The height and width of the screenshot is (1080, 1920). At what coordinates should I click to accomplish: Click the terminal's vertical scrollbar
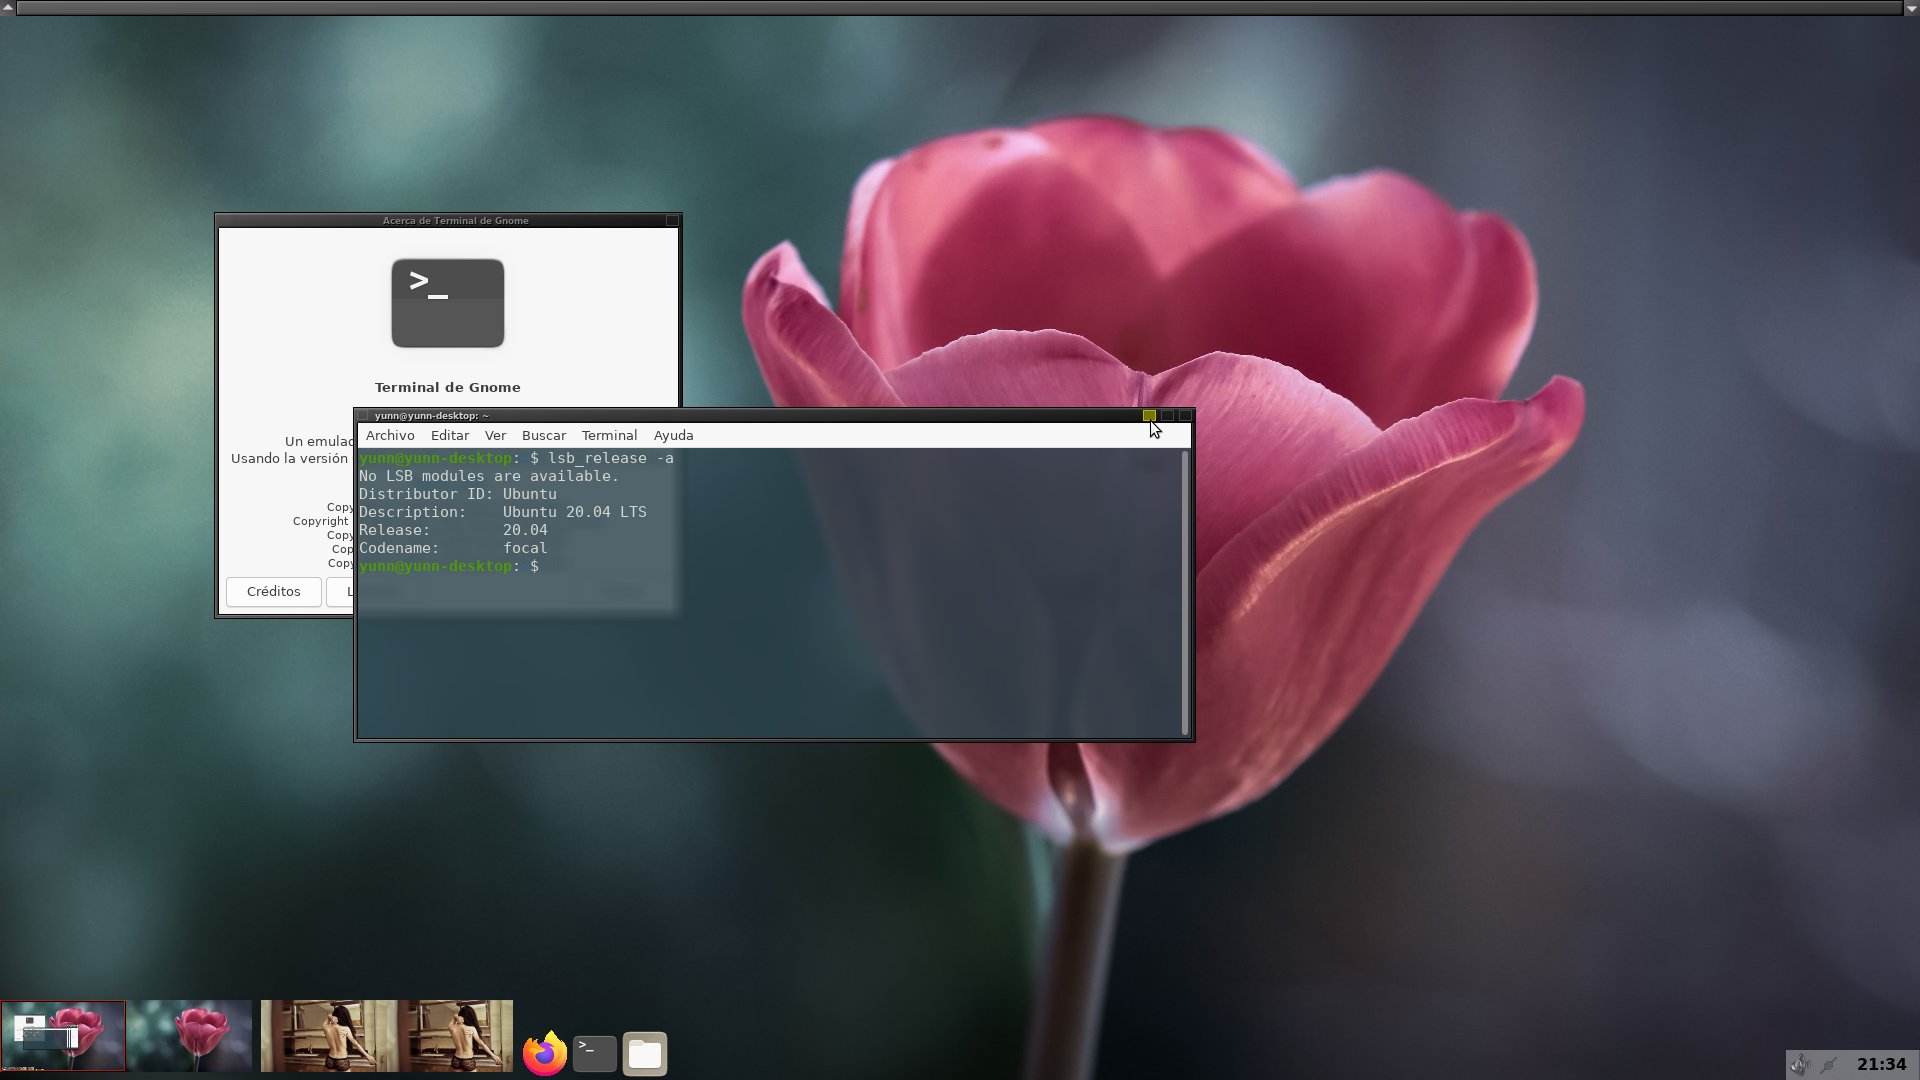click(1185, 592)
